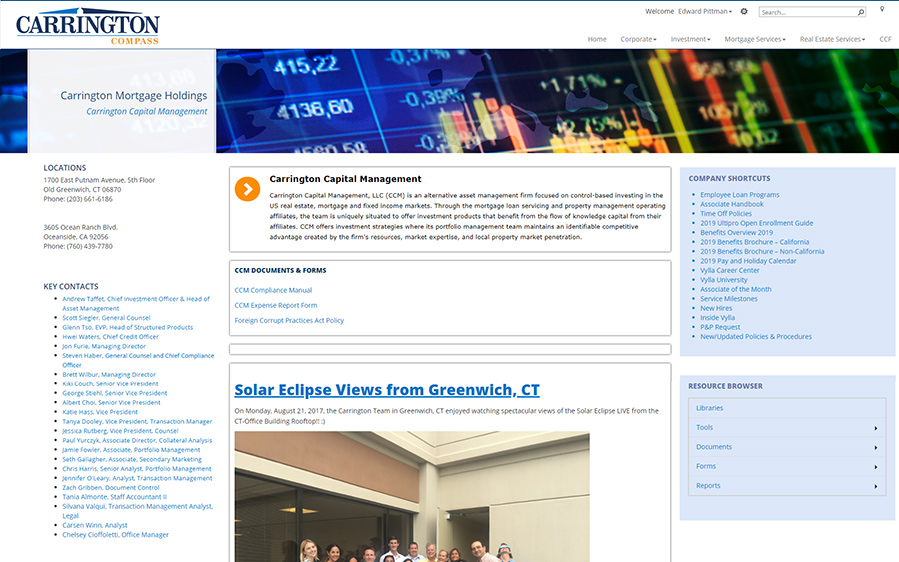Open the CCM Compliance Manual link
Viewport: 899px width, 562px height.
[273, 290]
